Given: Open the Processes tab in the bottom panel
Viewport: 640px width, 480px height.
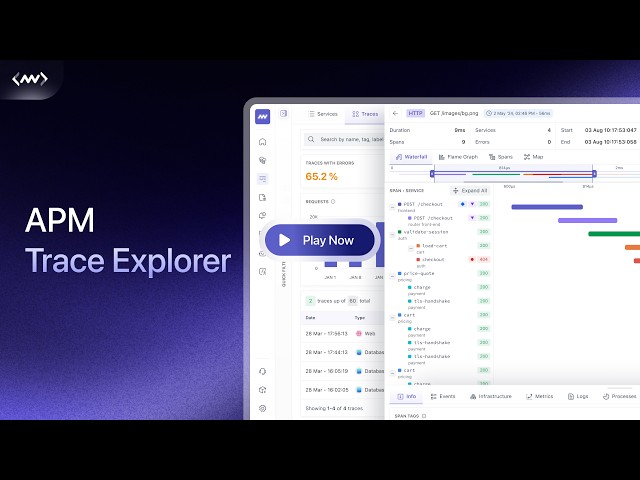Looking at the screenshot, I should pos(620,396).
